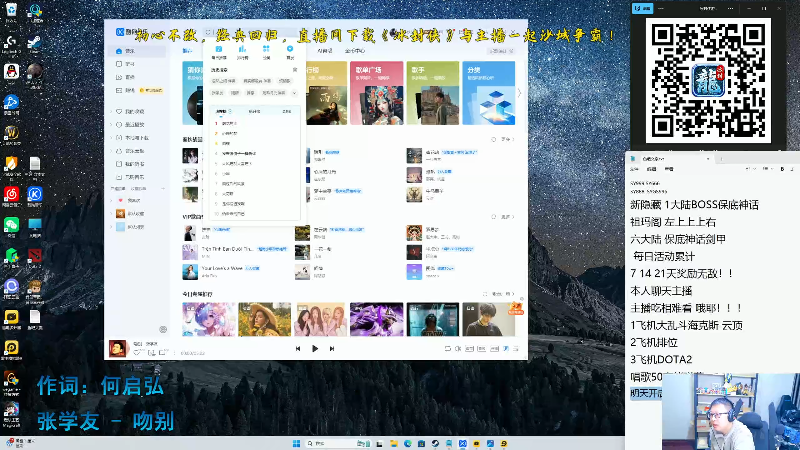Open the green WeChat desktop icon
This screenshot has height=450, width=800.
pos(11,227)
